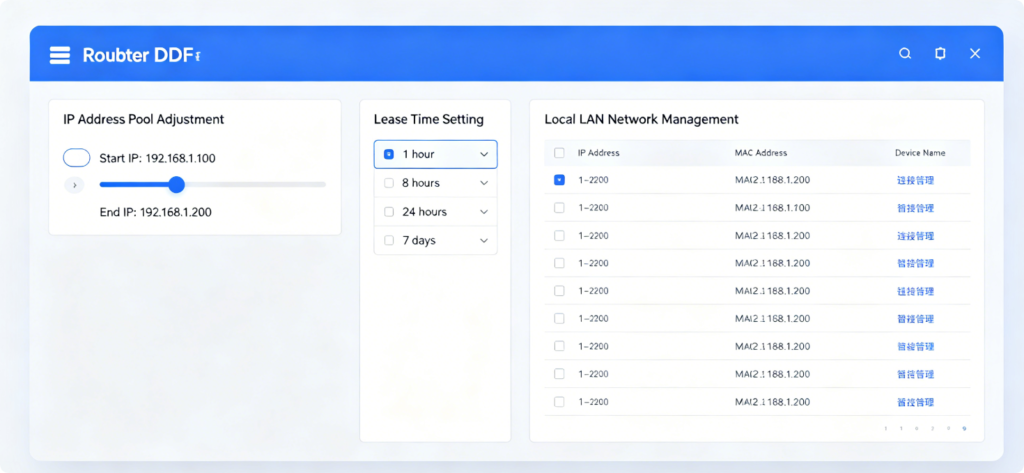This screenshot has height=473, width=1024.
Task: Uncheck the checked row in LAN table
Action: click(559, 180)
